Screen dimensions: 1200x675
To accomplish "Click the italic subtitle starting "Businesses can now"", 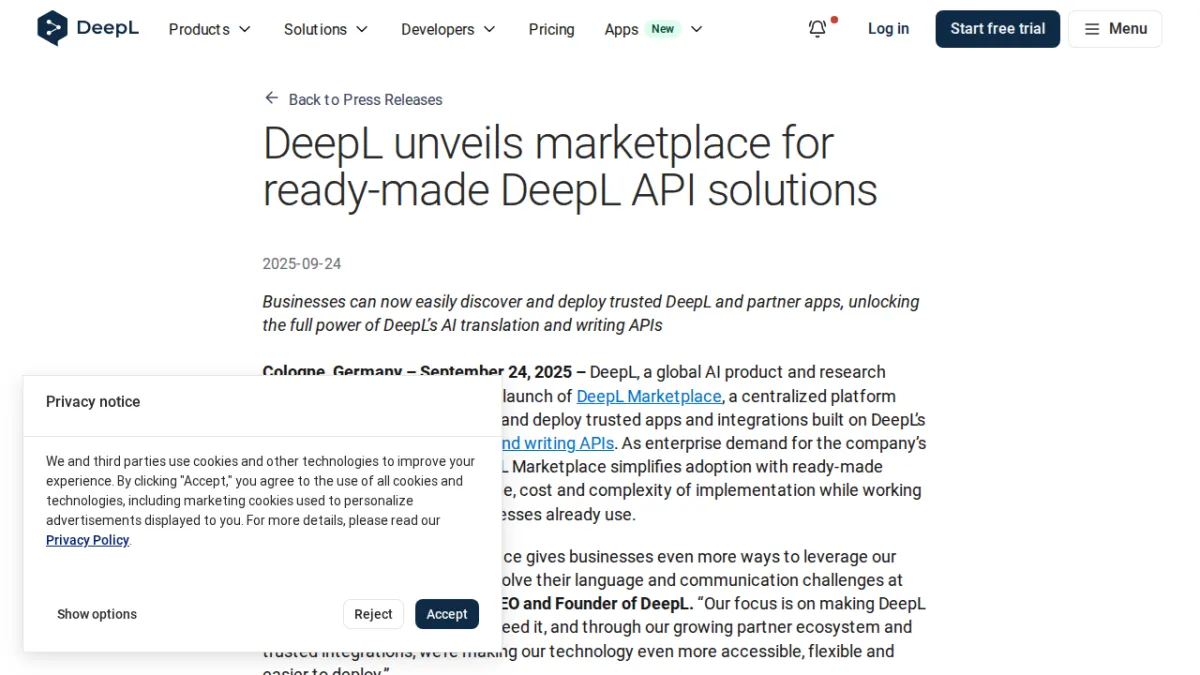I will pos(591,313).
